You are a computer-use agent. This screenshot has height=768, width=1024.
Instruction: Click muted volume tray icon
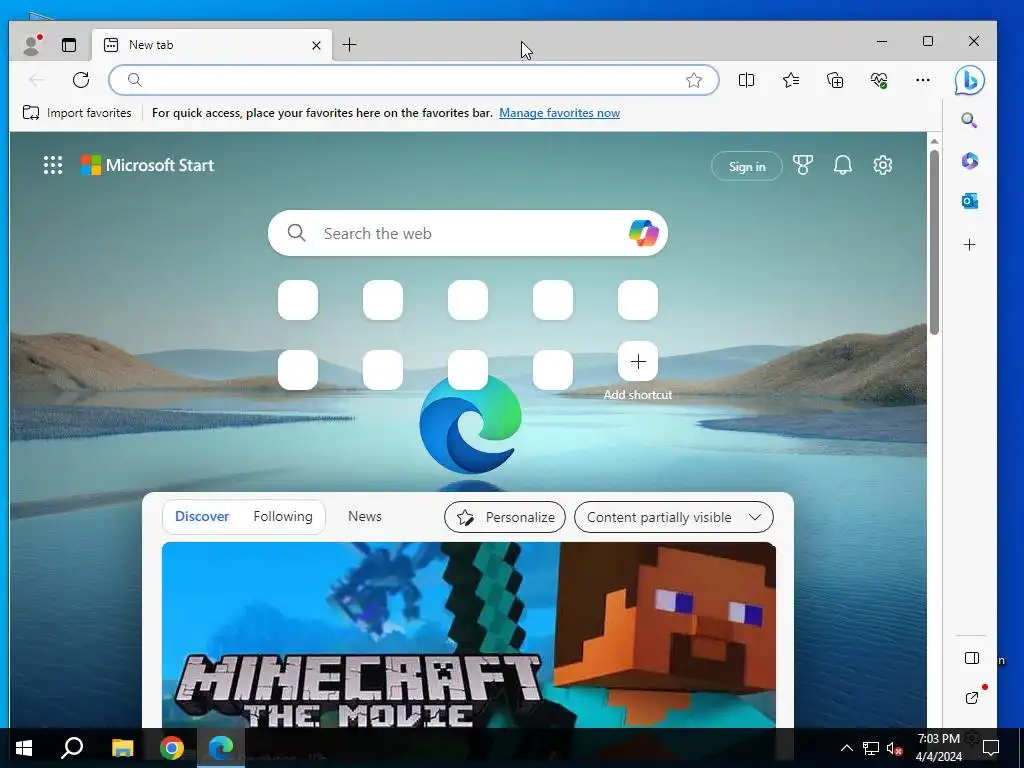(895, 748)
